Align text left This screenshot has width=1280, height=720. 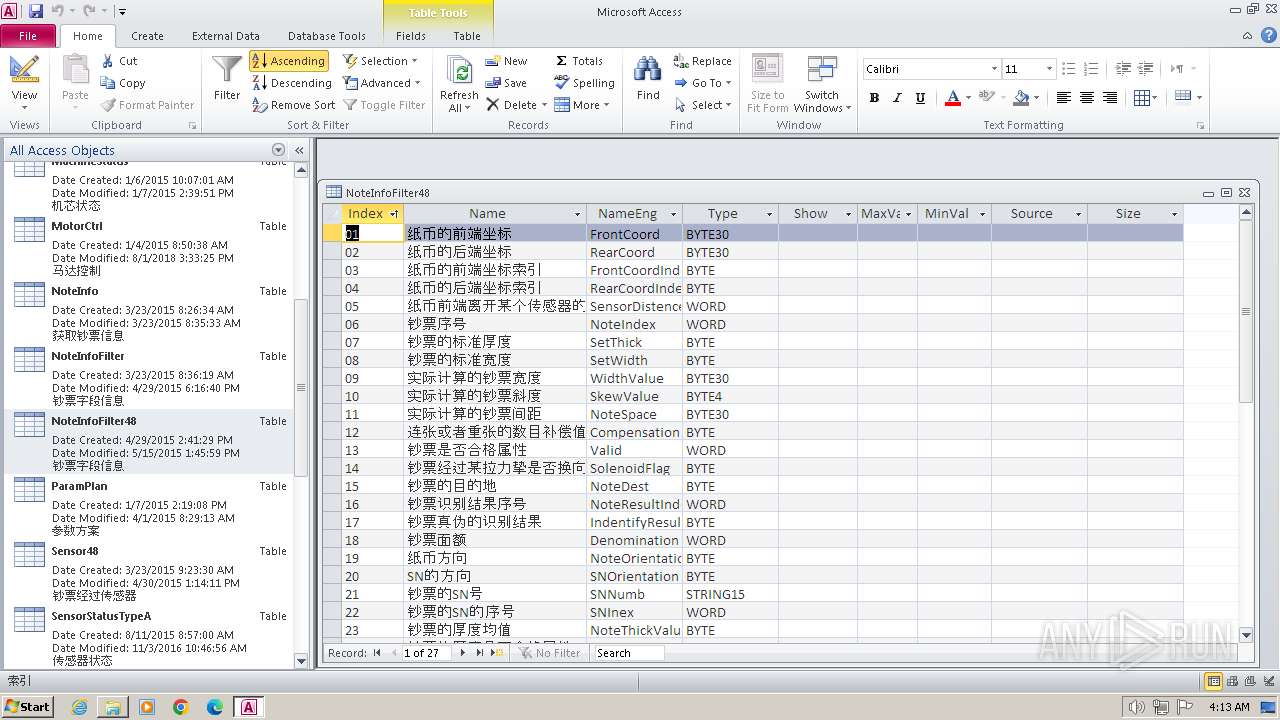pyautogui.click(x=1063, y=97)
